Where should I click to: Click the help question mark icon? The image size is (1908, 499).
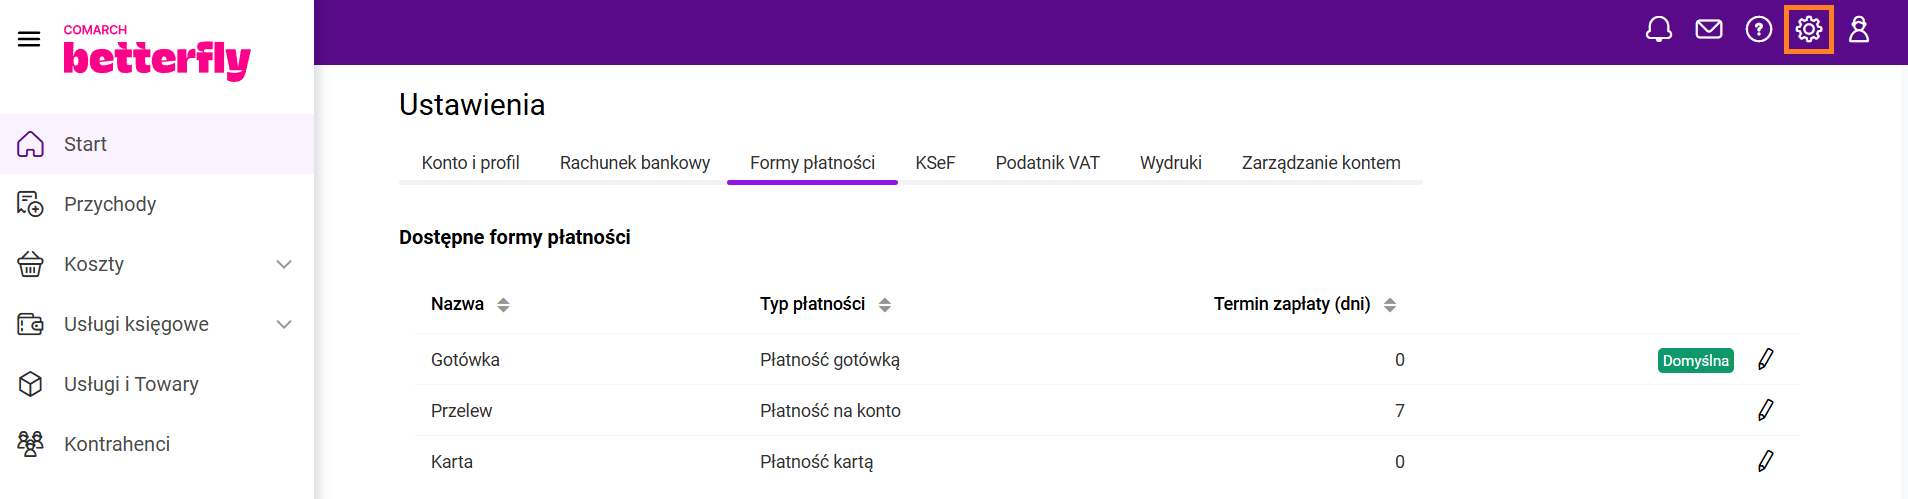click(x=1759, y=30)
